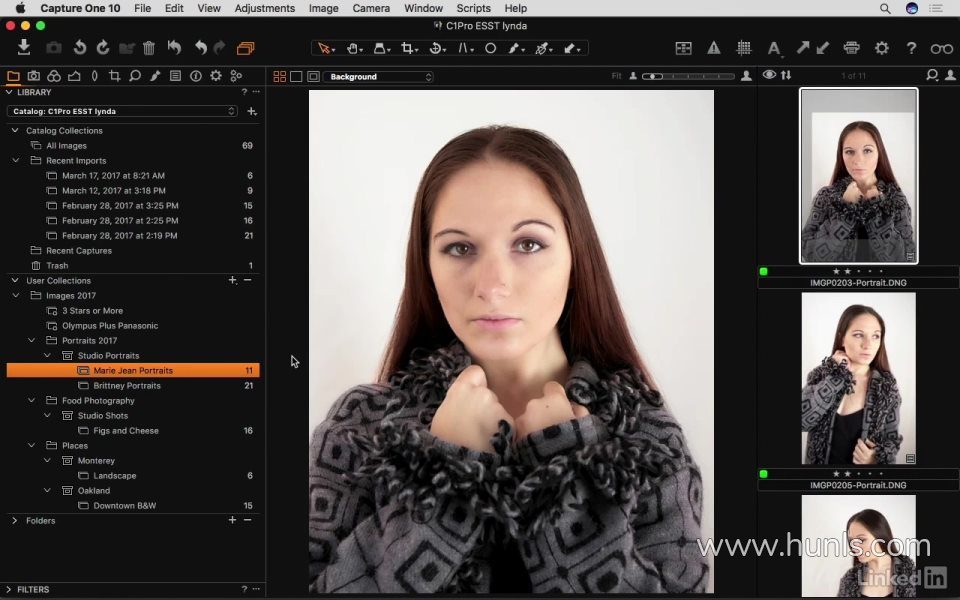The image size is (960, 600).
Task: Select the Brittney Portraits album
Action: tap(126, 386)
